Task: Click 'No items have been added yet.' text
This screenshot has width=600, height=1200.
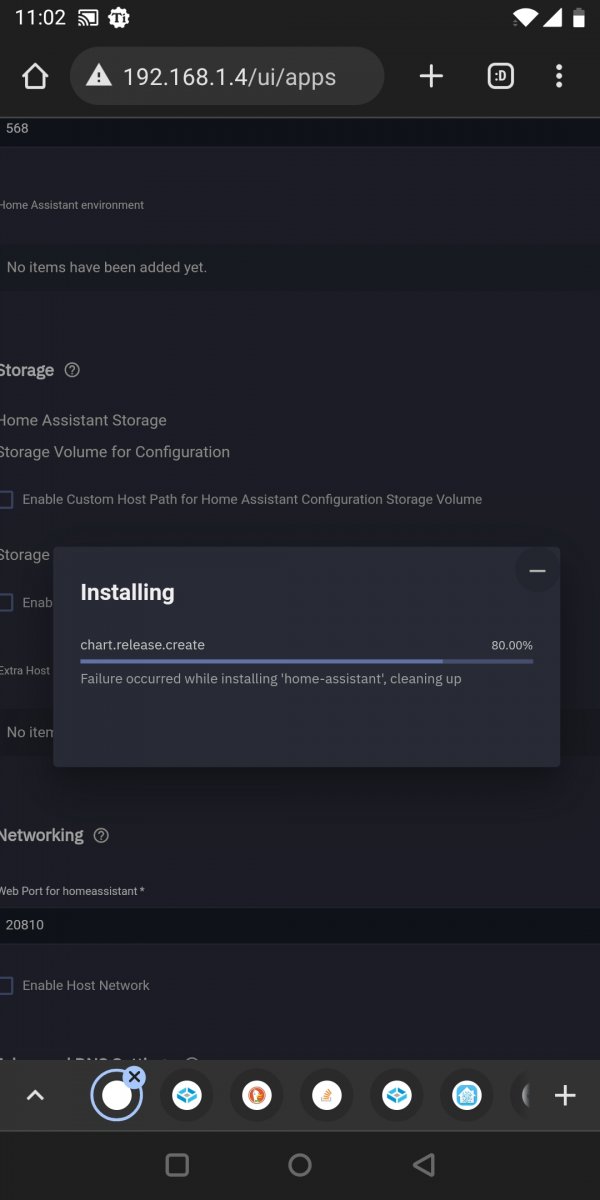Action: (x=106, y=268)
